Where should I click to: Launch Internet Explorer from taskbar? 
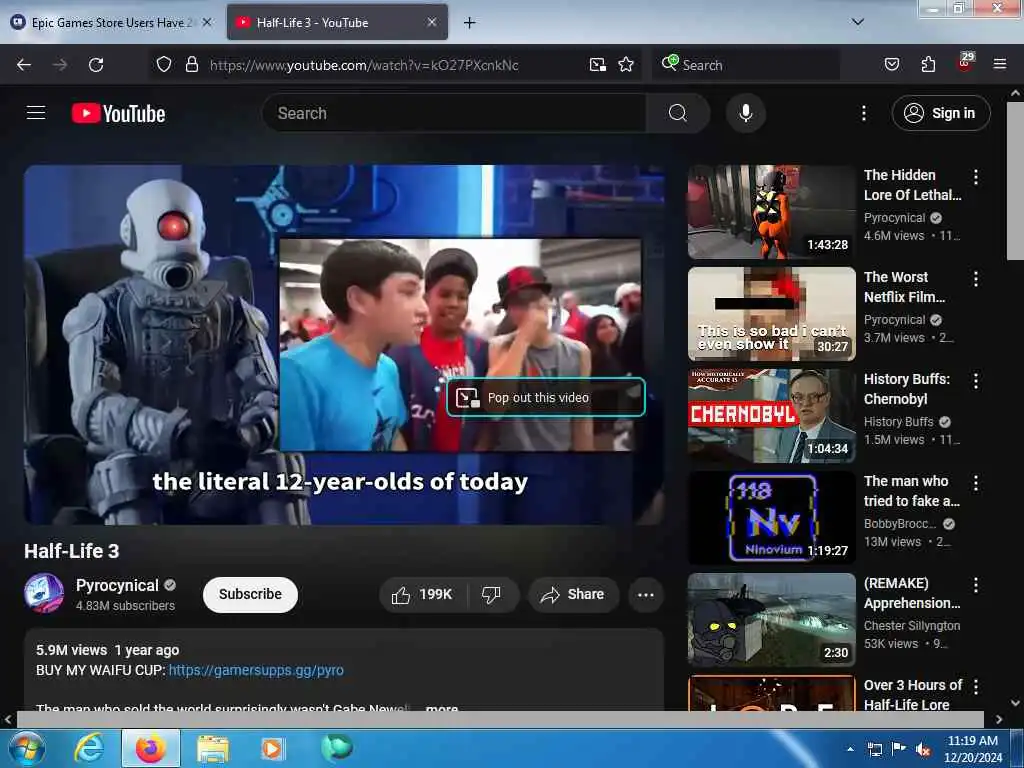(89, 748)
